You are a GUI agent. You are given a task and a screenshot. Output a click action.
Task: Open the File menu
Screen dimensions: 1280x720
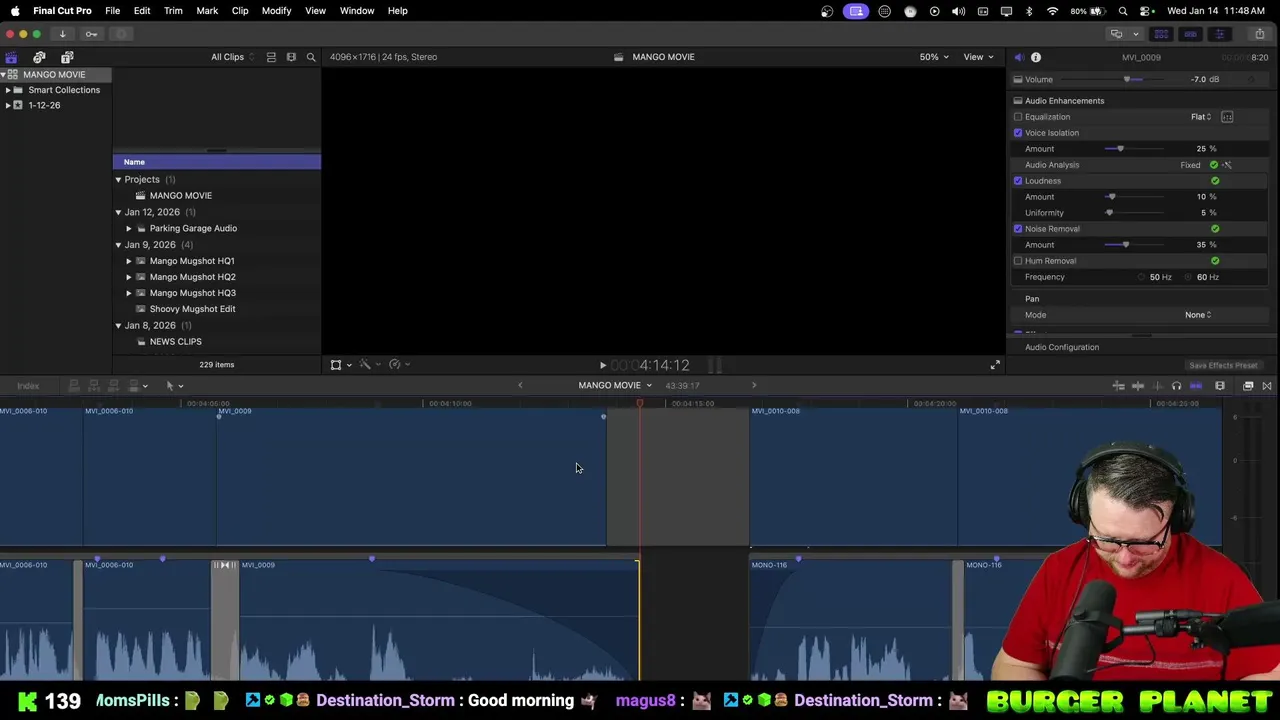click(x=112, y=11)
